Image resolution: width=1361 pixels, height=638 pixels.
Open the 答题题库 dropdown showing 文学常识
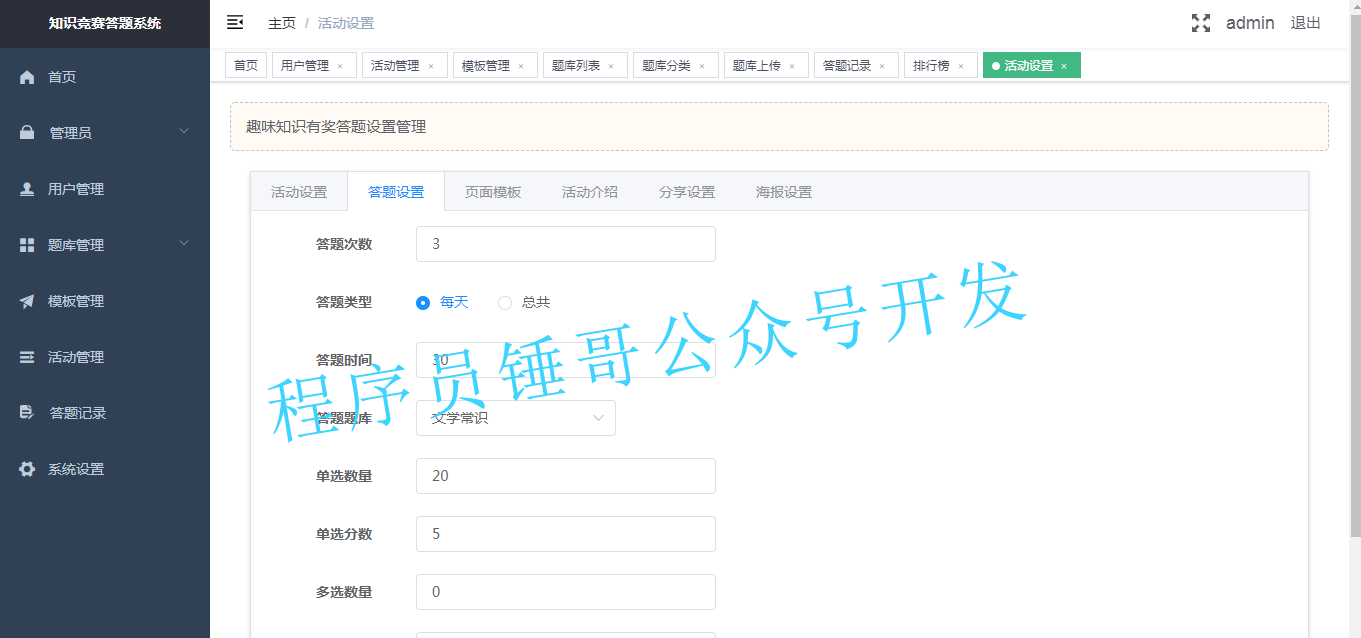point(516,418)
